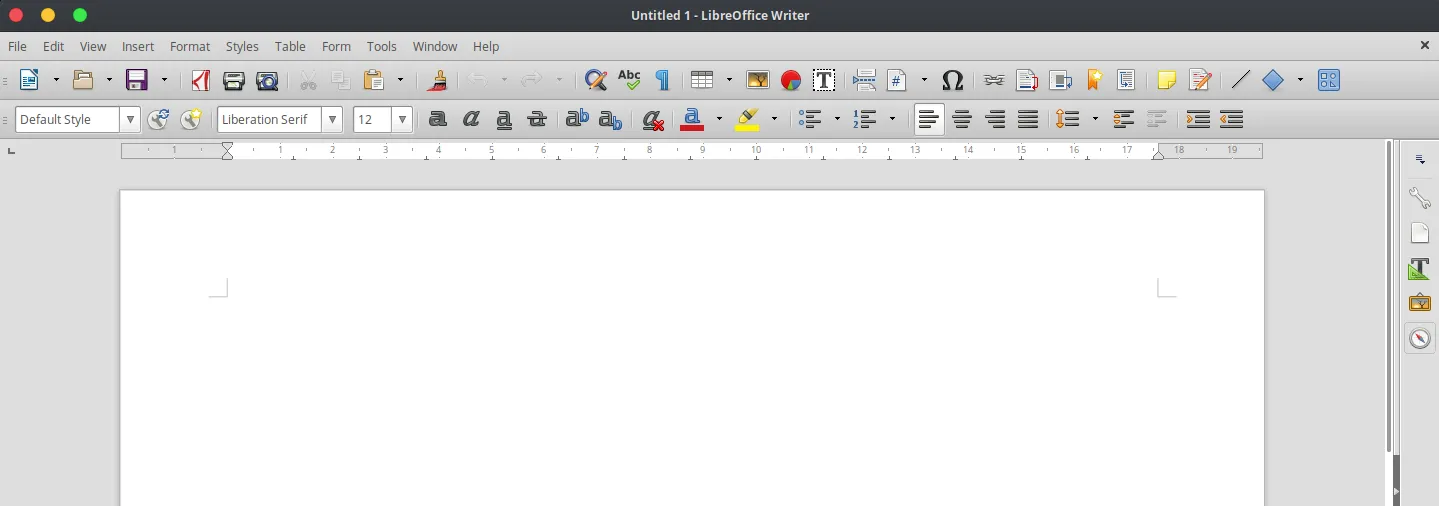Insert a text box
The image size is (1439, 506).
coord(824,80)
